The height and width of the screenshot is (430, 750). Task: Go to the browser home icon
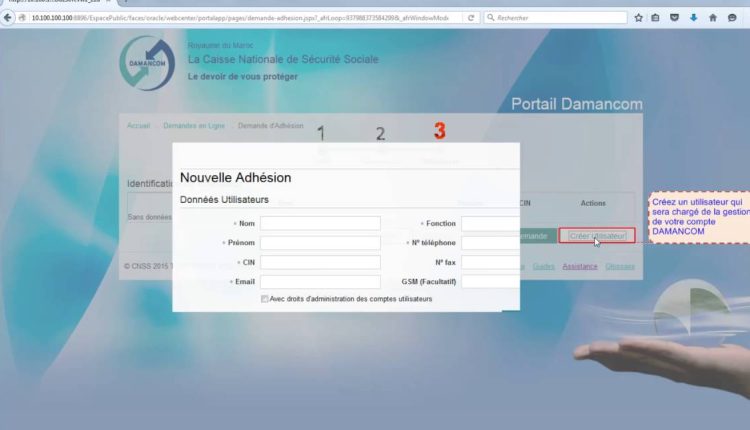pos(713,18)
